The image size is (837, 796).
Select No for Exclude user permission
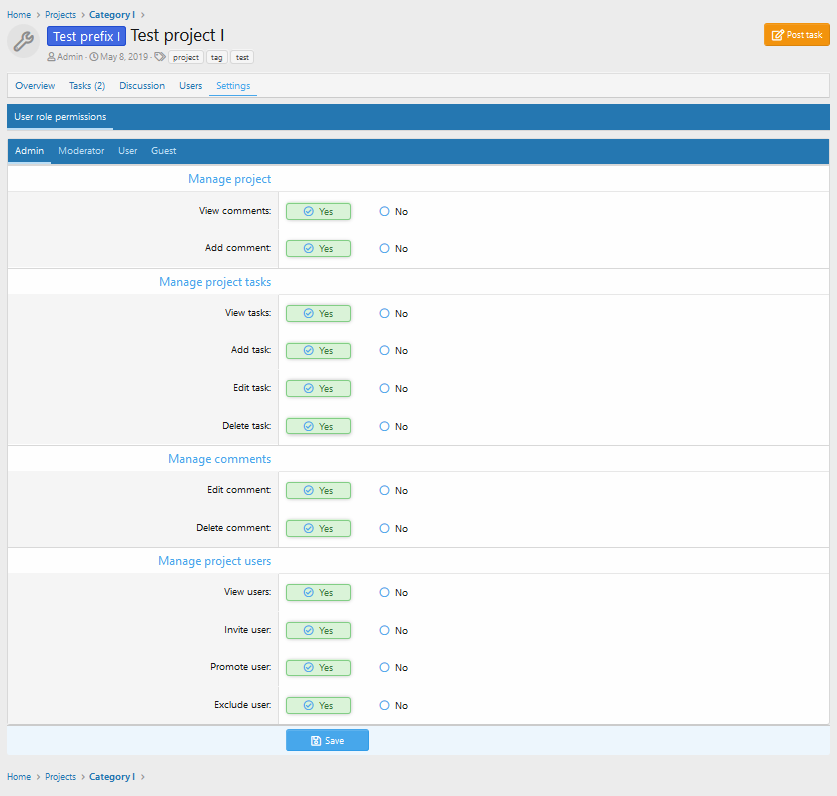(x=384, y=705)
